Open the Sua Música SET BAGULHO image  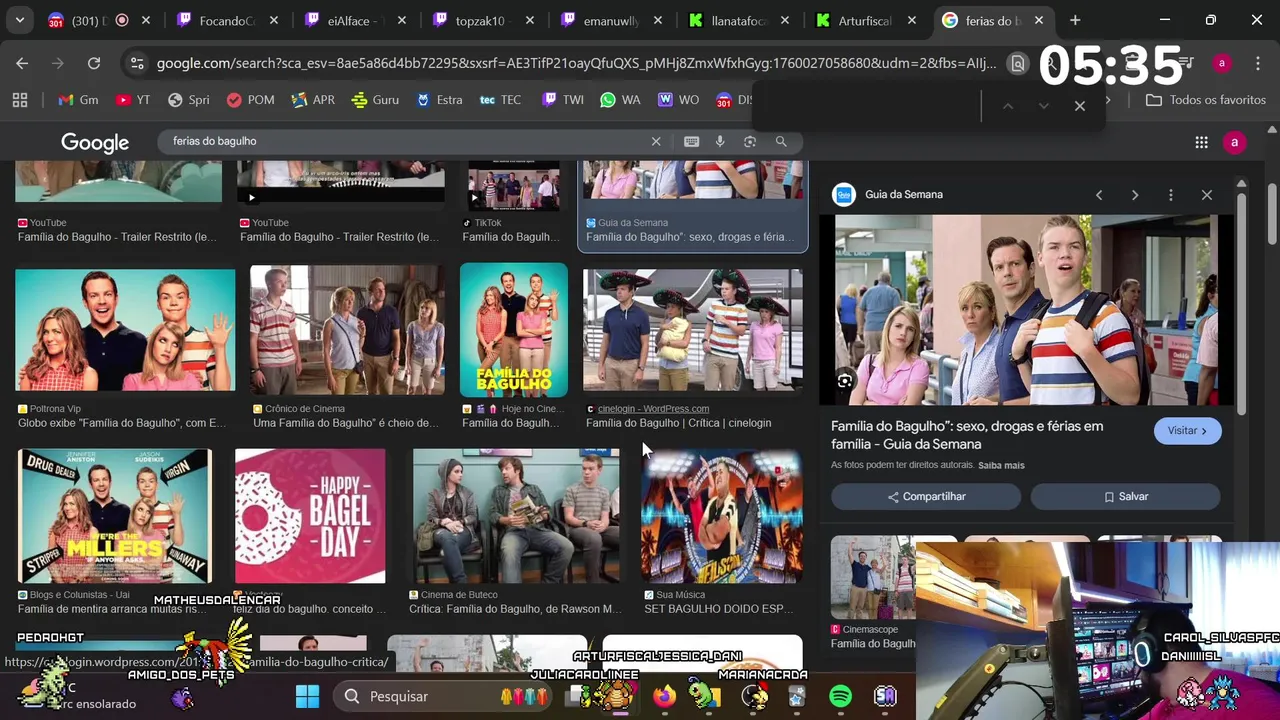(722, 516)
